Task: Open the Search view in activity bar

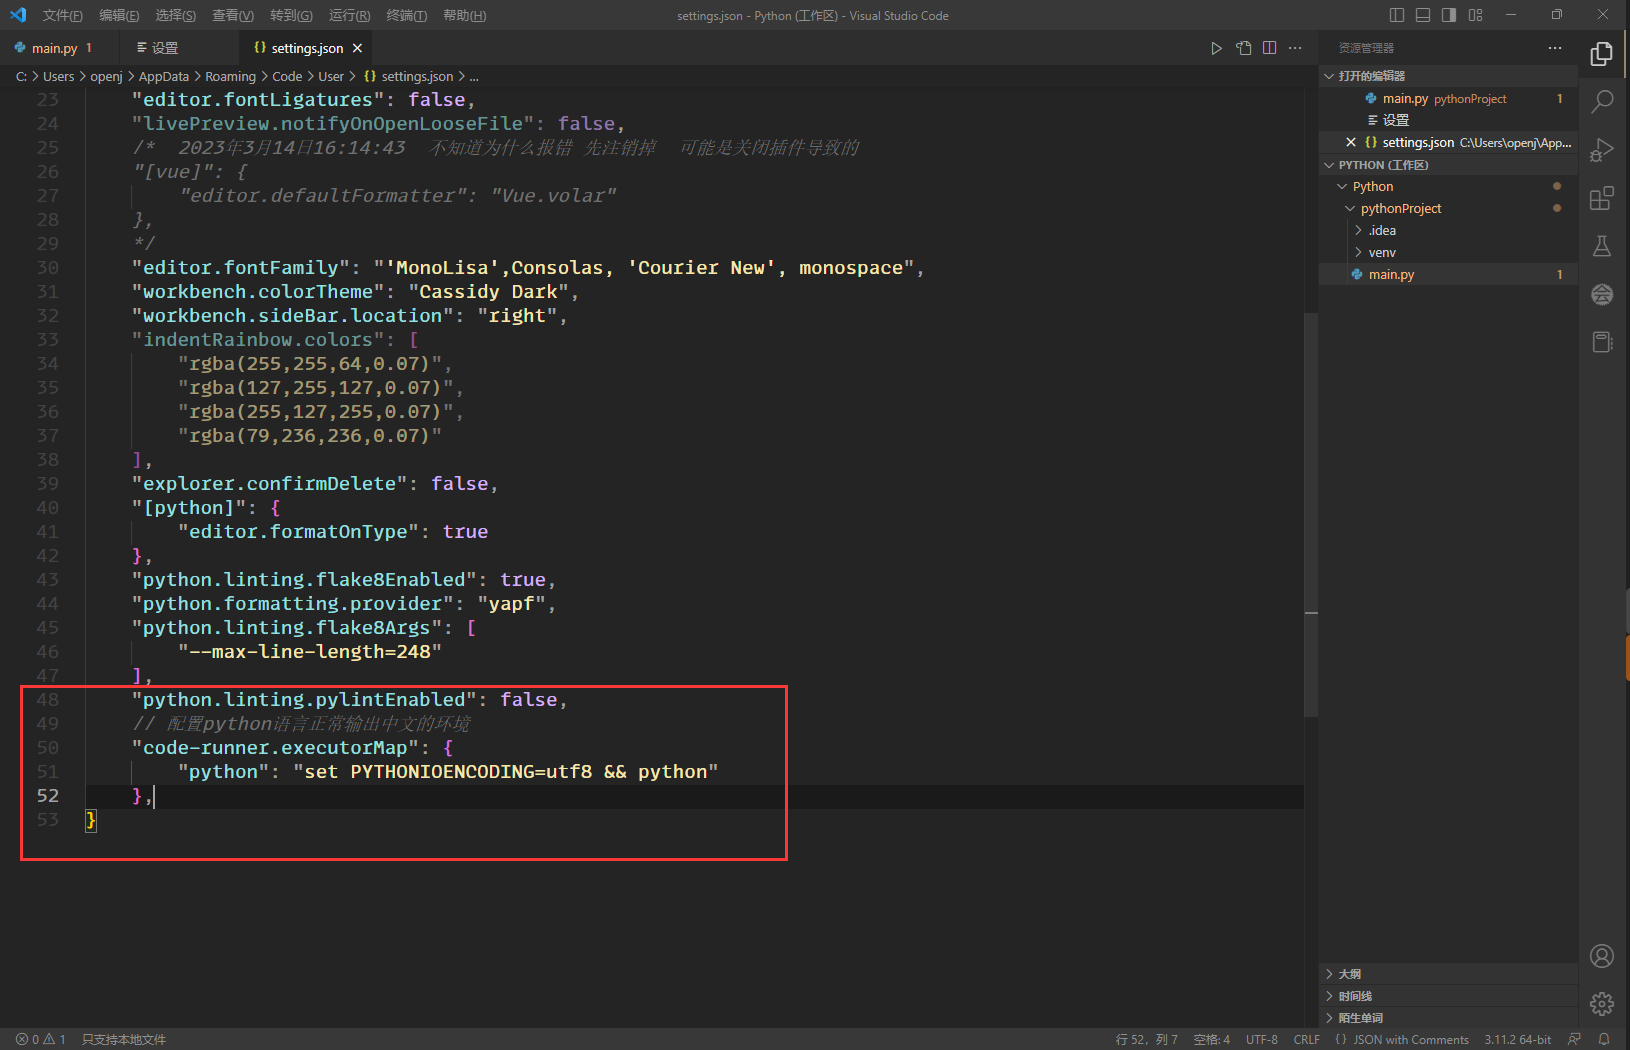Action: pos(1602,101)
